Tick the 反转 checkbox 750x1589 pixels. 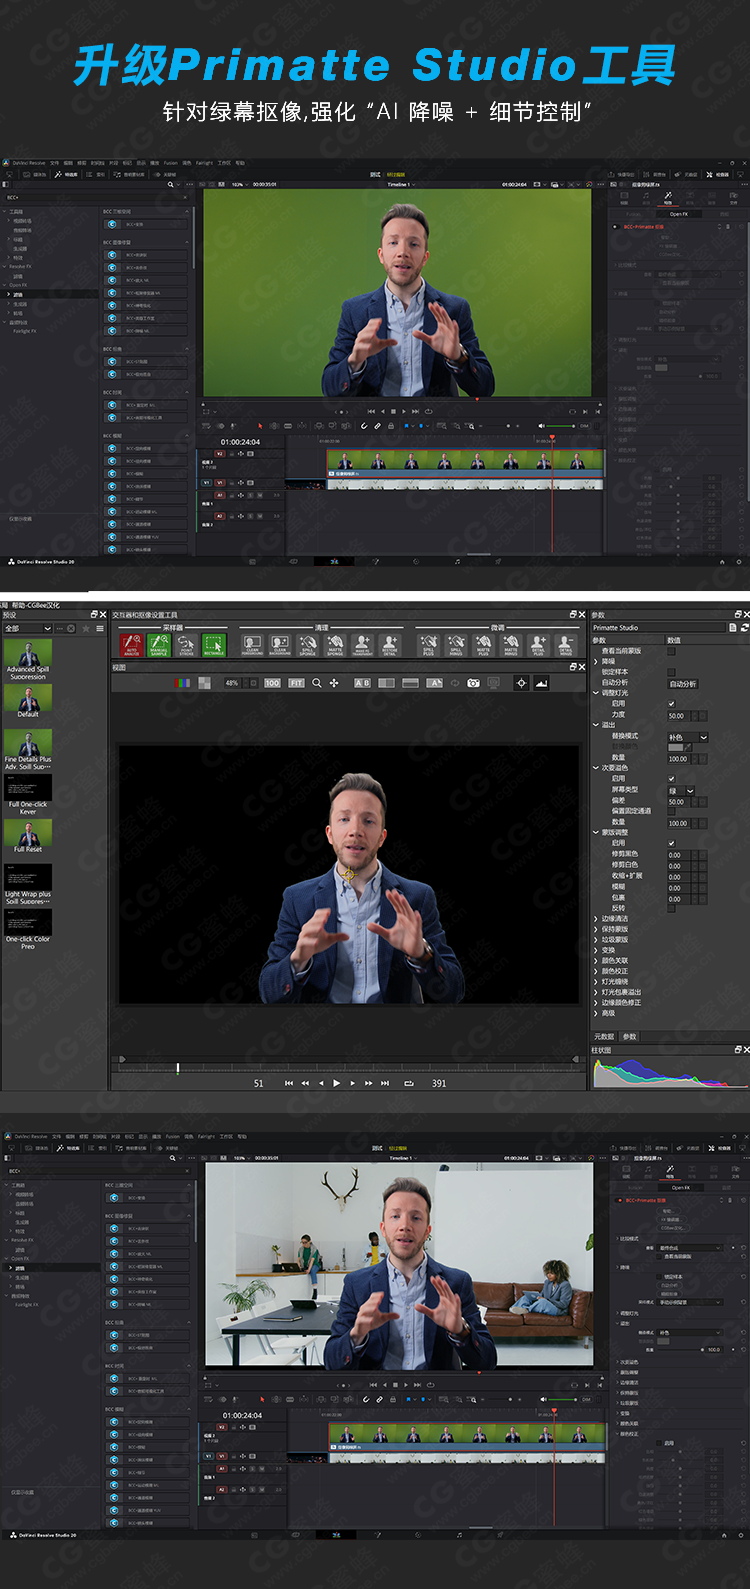coord(671,908)
